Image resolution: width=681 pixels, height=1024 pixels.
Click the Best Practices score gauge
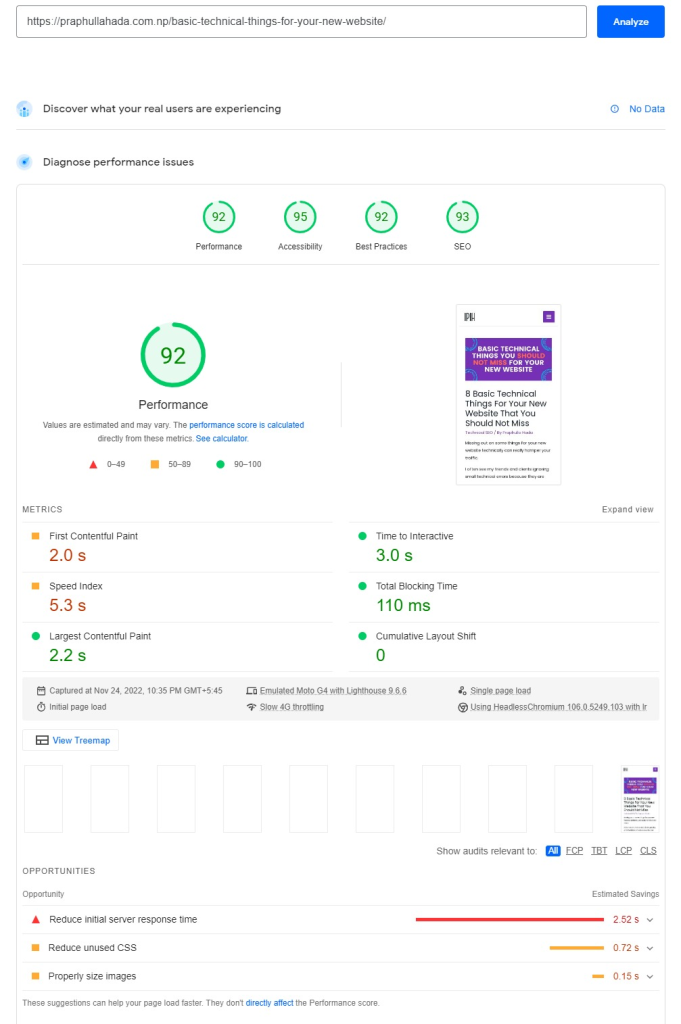click(x=381, y=217)
